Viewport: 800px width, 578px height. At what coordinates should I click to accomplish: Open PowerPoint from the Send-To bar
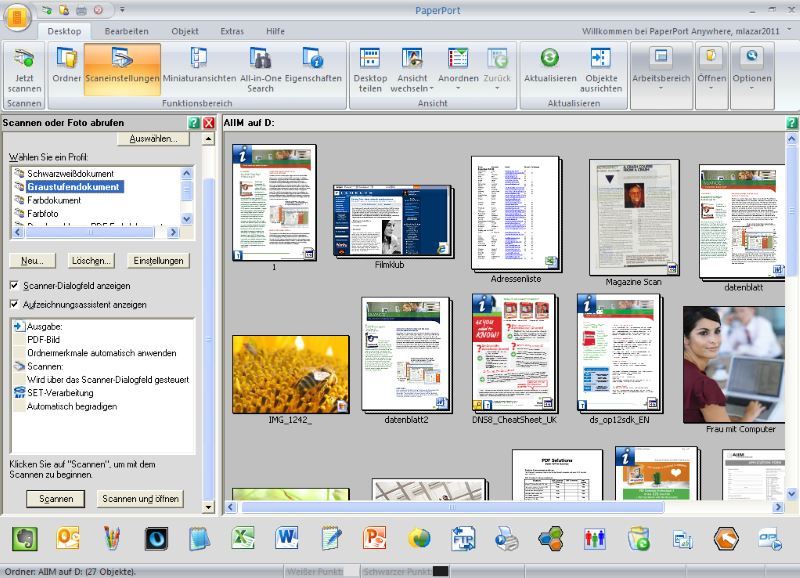click(375, 537)
